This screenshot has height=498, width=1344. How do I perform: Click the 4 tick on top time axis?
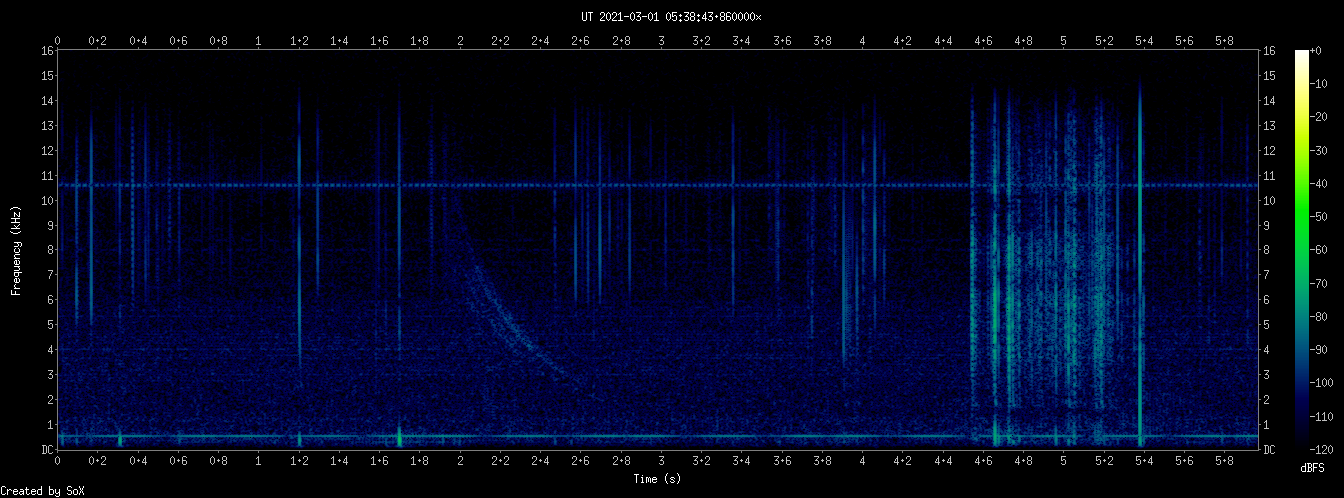click(x=862, y=41)
